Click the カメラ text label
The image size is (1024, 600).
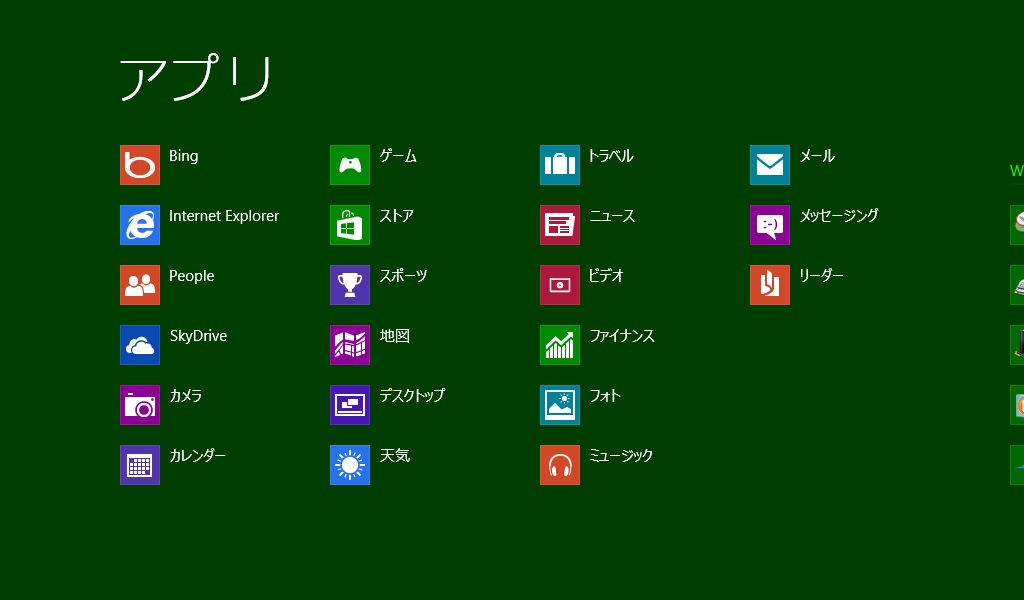(185, 396)
